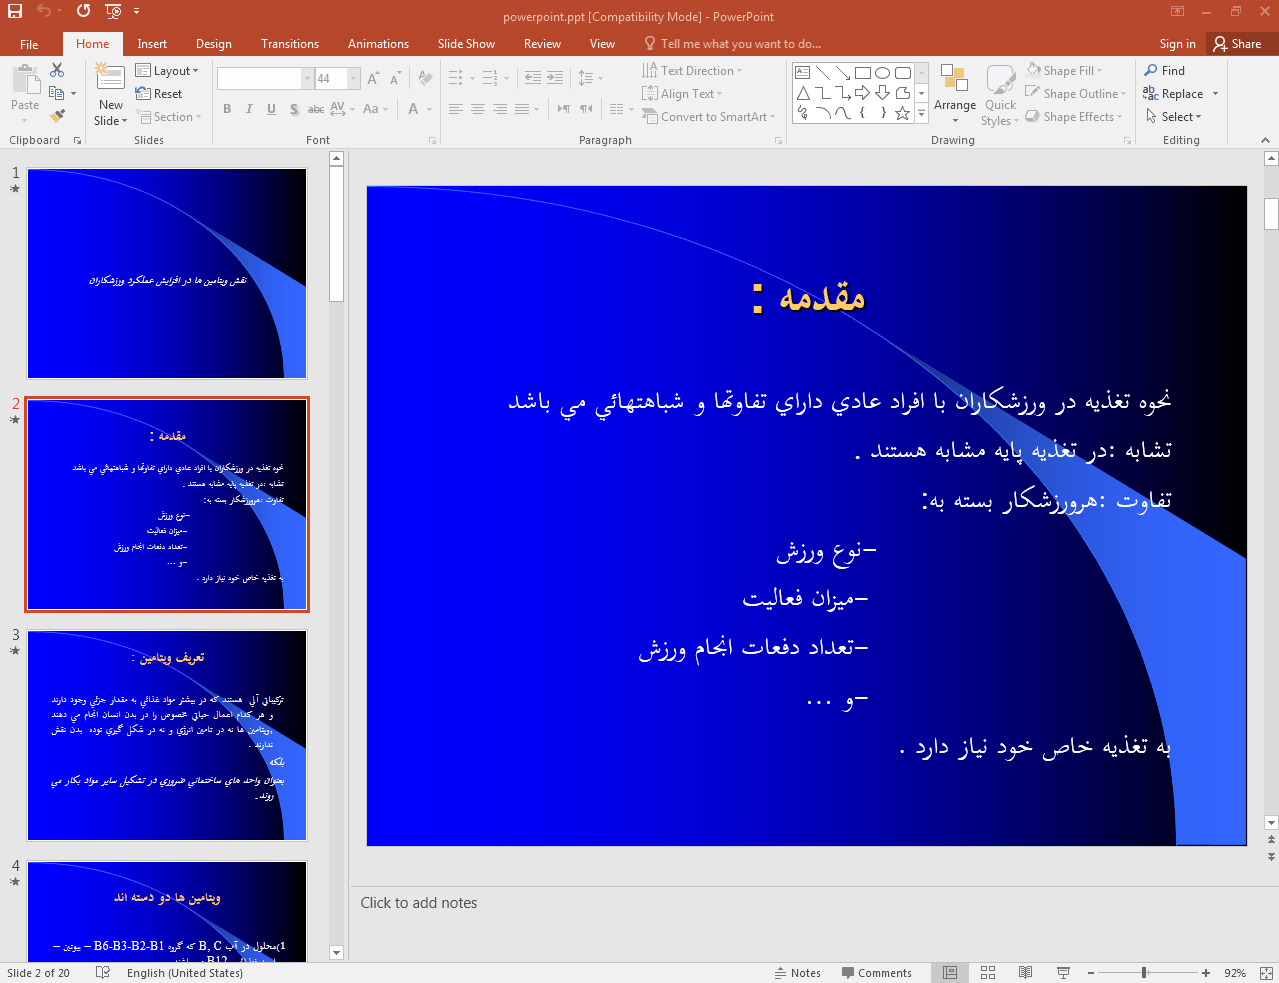The image size is (1279, 983).
Task: Select the oval shape in the shapes gallery
Action: click(882, 73)
